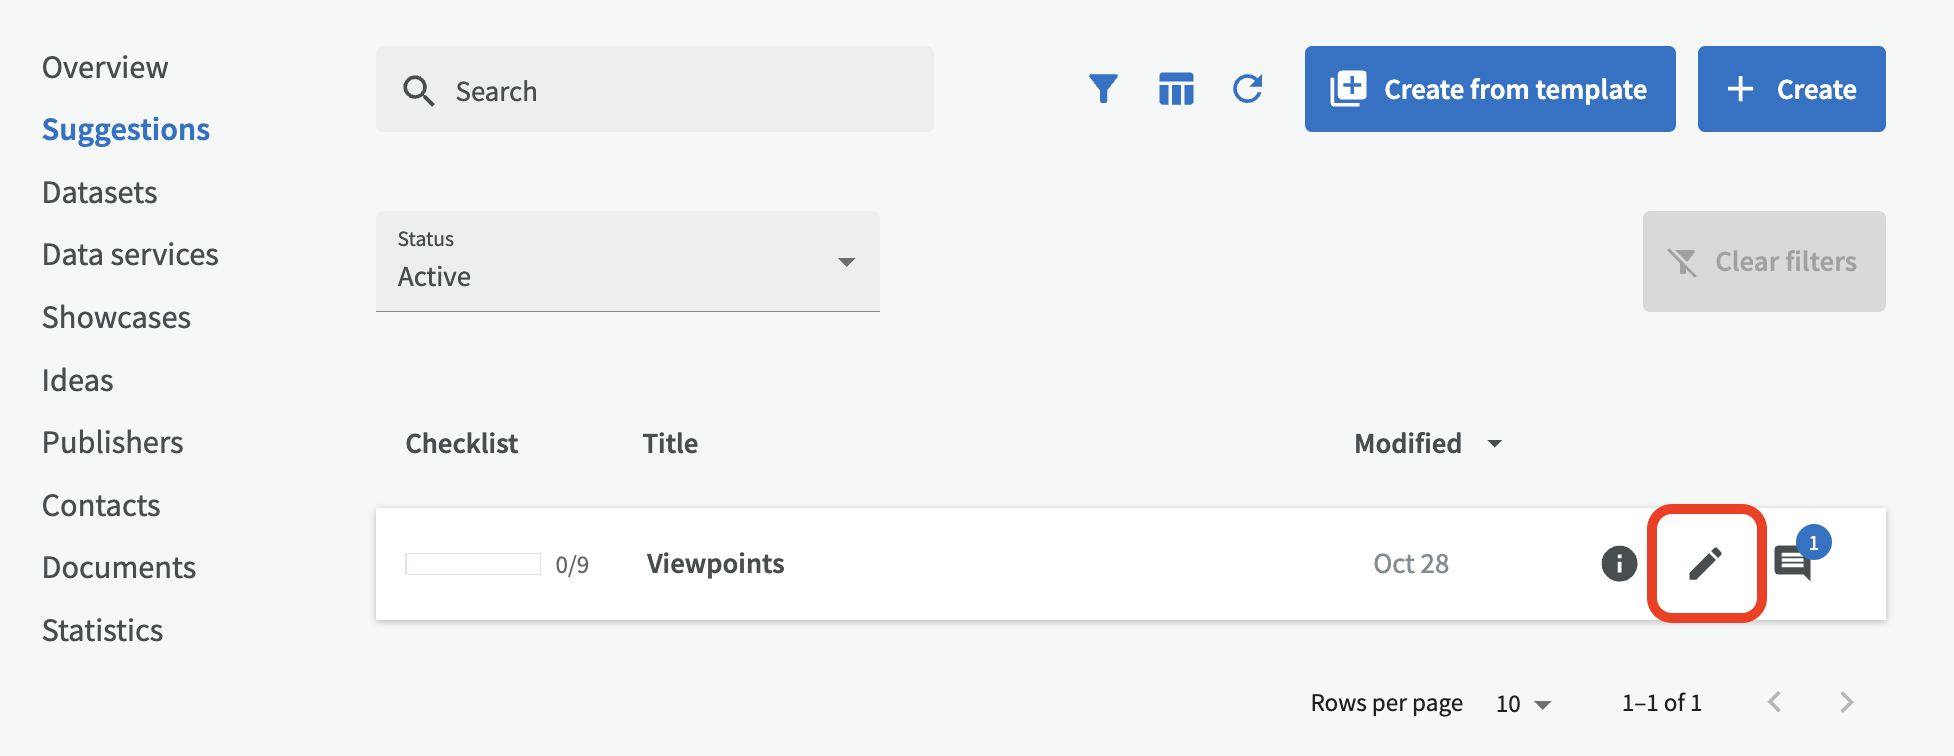
Task: Open comments on Viewpoints row
Action: [x=1793, y=563]
